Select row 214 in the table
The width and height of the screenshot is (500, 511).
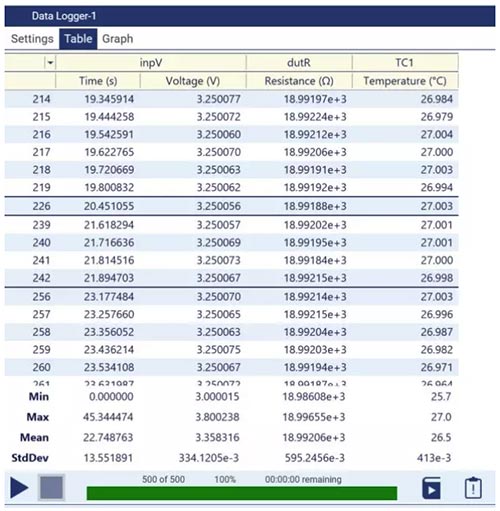(x=231, y=99)
